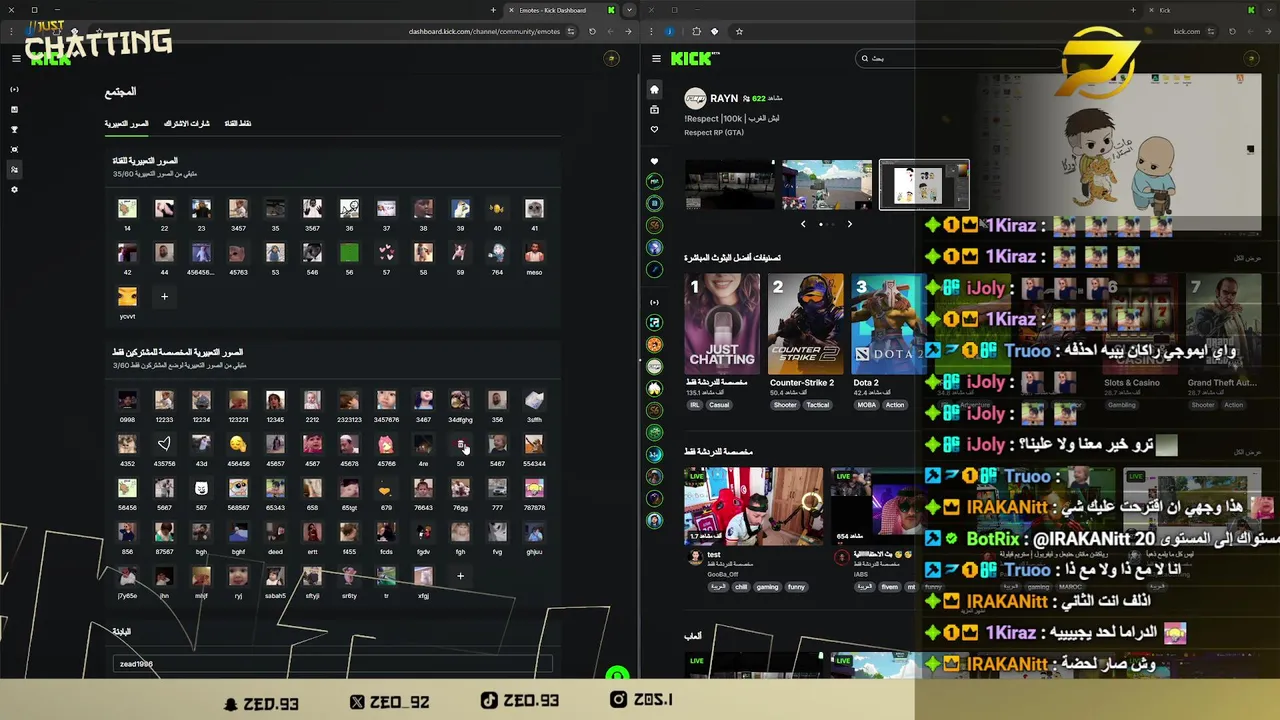Open the trophy icon in the dashboard sidebar
The height and width of the screenshot is (720, 1280).
pyautogui.click(x=14, y=130)
